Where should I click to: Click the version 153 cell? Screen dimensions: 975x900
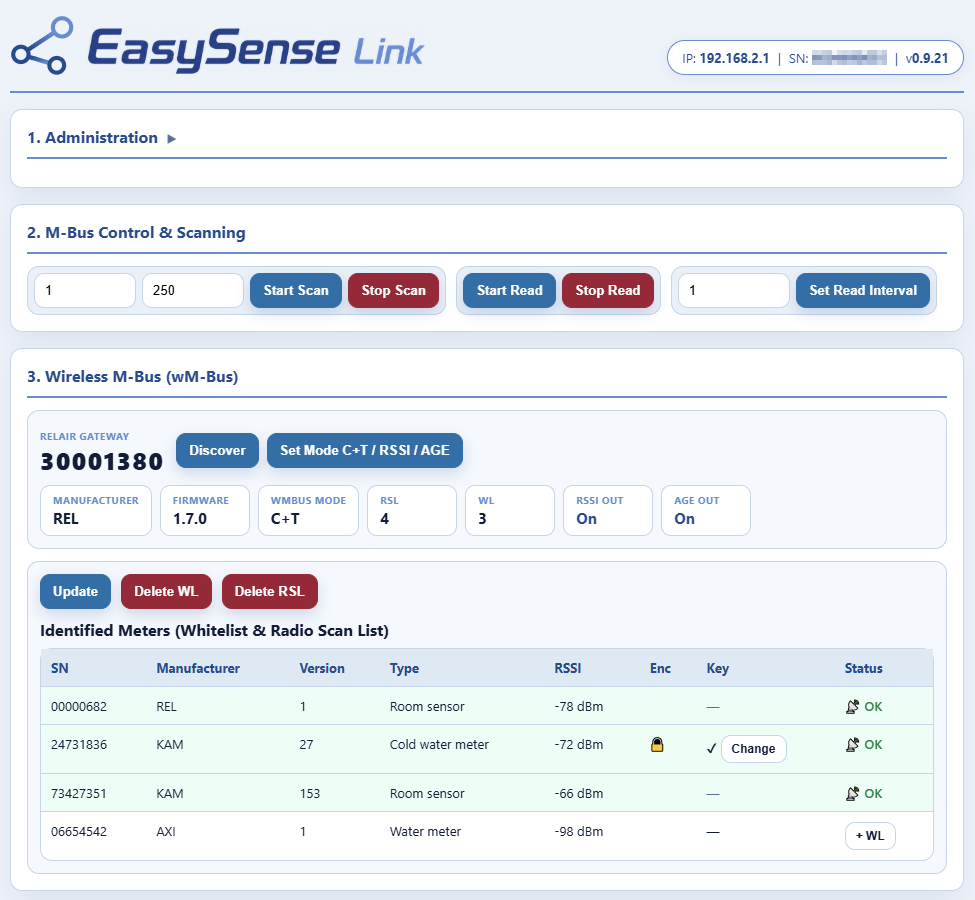coord(310,794)
